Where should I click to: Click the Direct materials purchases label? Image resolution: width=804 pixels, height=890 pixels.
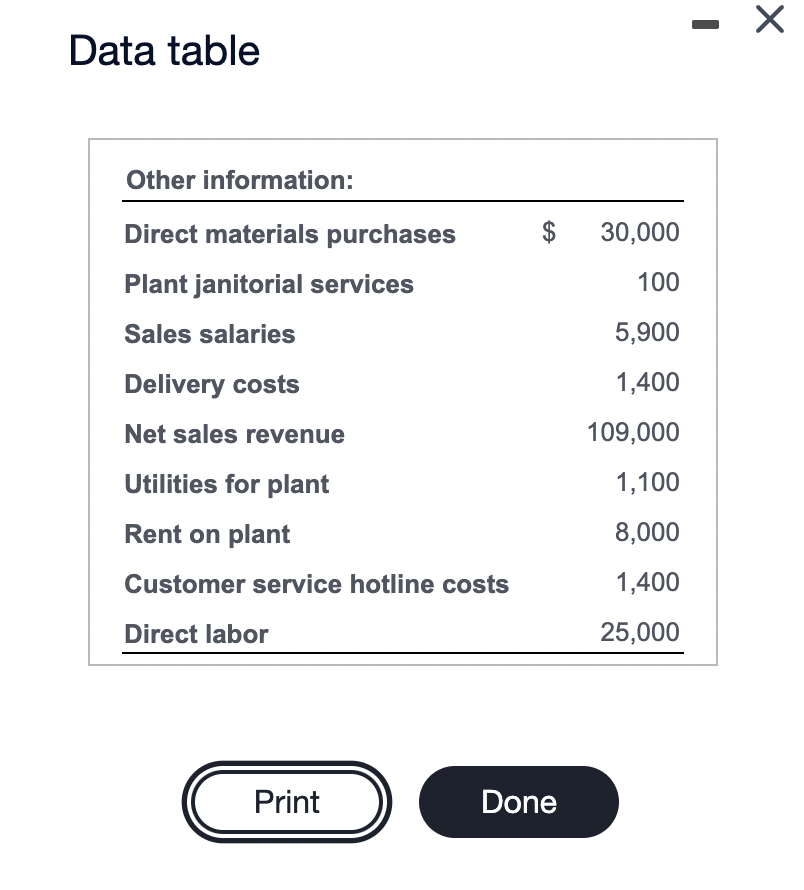pyautogui.click(x=290, y=234)
